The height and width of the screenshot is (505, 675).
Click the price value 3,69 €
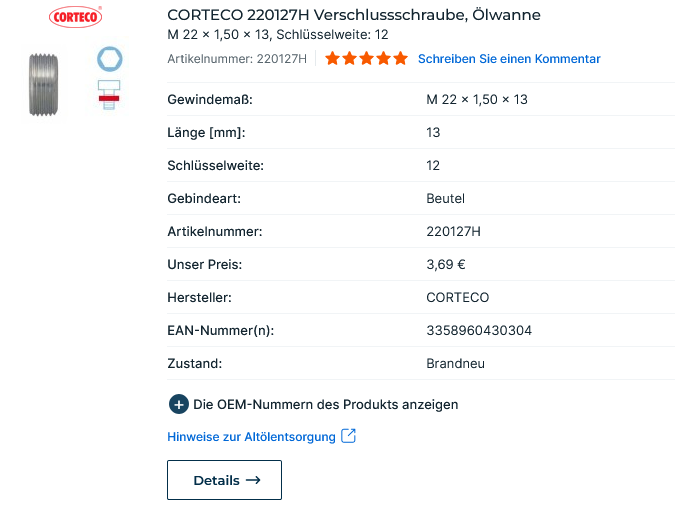pyautogui.click(x=446, y=264)
